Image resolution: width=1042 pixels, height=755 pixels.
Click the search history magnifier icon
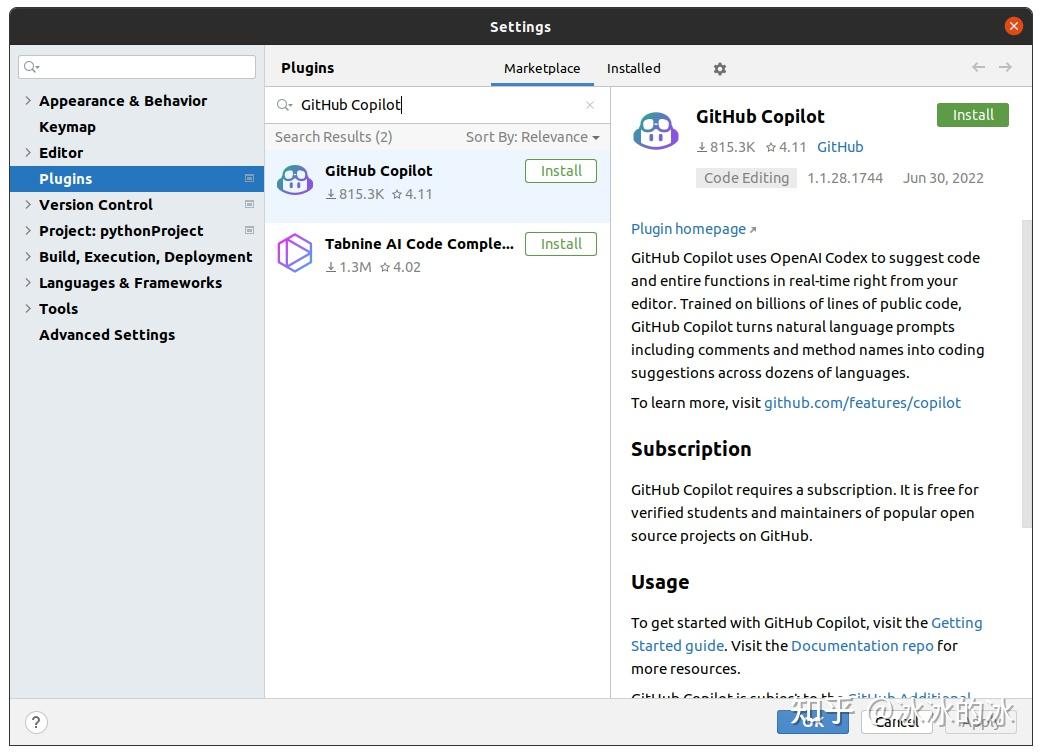(x=285, y=105)
